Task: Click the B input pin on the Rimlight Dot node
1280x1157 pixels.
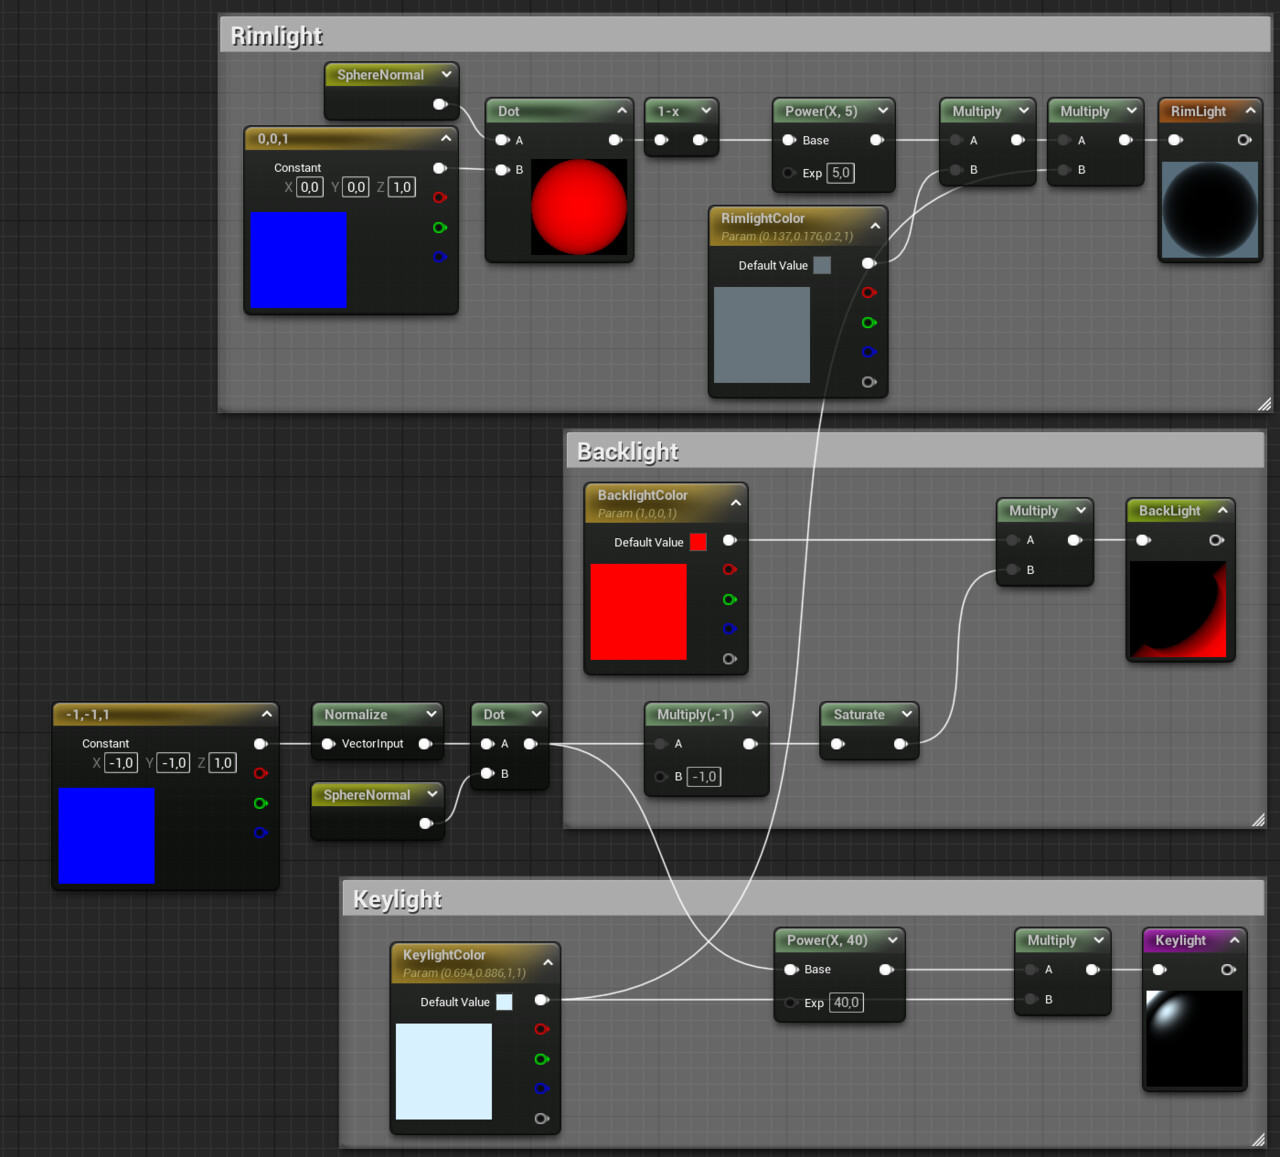Action: tap(503, 170)
